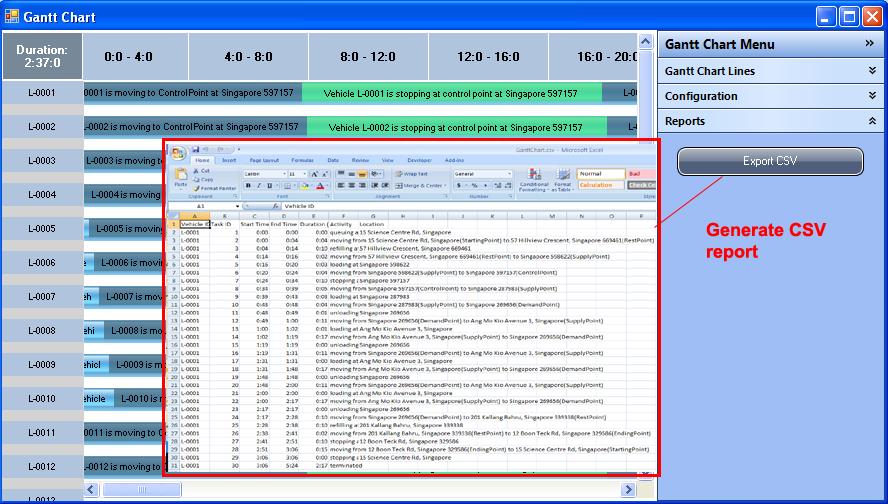This screenshot has height=504, width=888.
Task: Switch to the Insert ribbon tab
Action: [x=229, y=160]
